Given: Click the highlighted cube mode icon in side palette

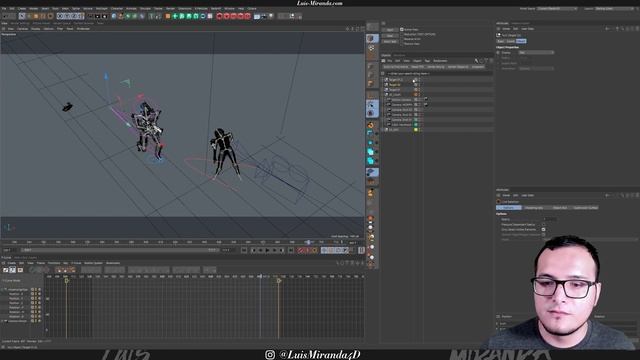Looking at the screenshot, I should click(372, 38).
